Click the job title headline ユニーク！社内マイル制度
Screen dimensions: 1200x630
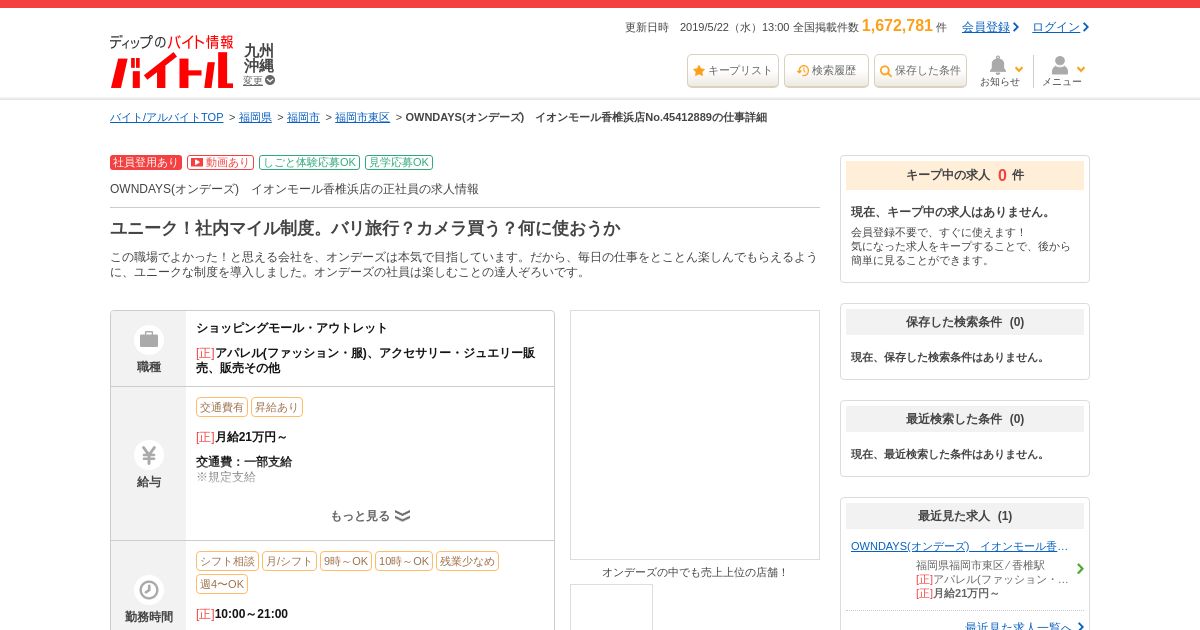(x=365, y=228)
